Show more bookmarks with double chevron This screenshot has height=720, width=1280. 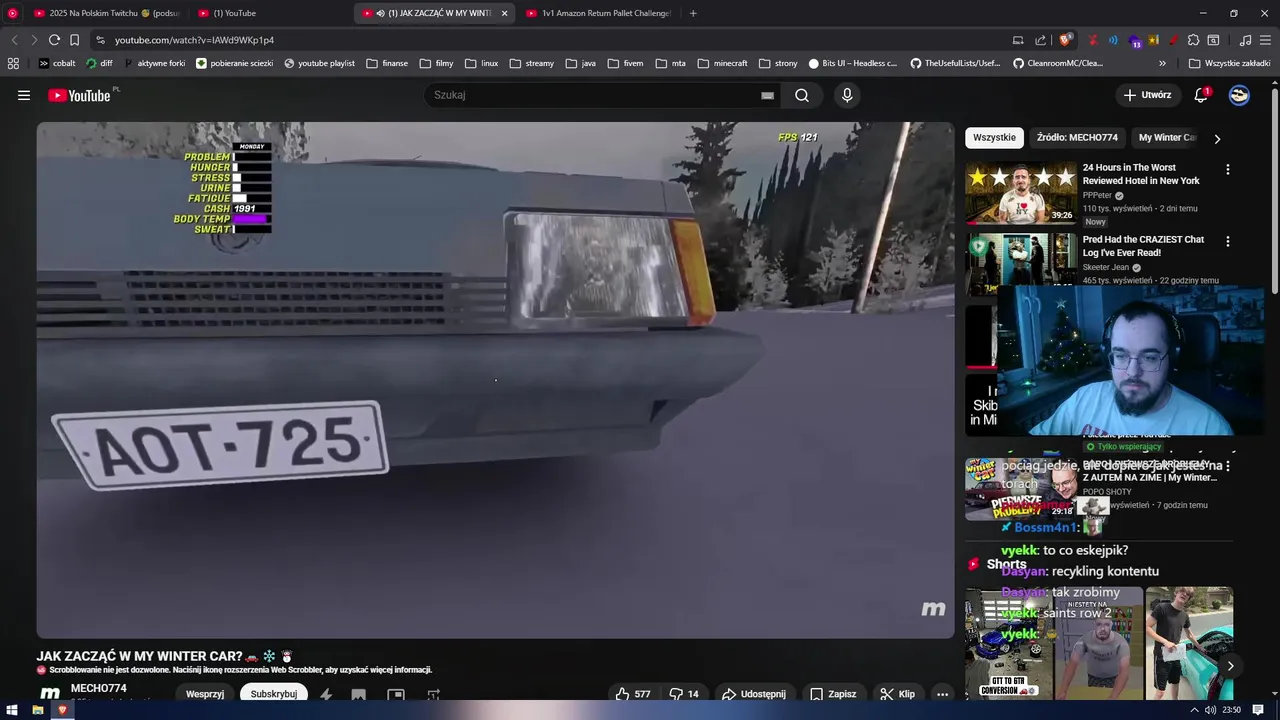click(1162, 63)
